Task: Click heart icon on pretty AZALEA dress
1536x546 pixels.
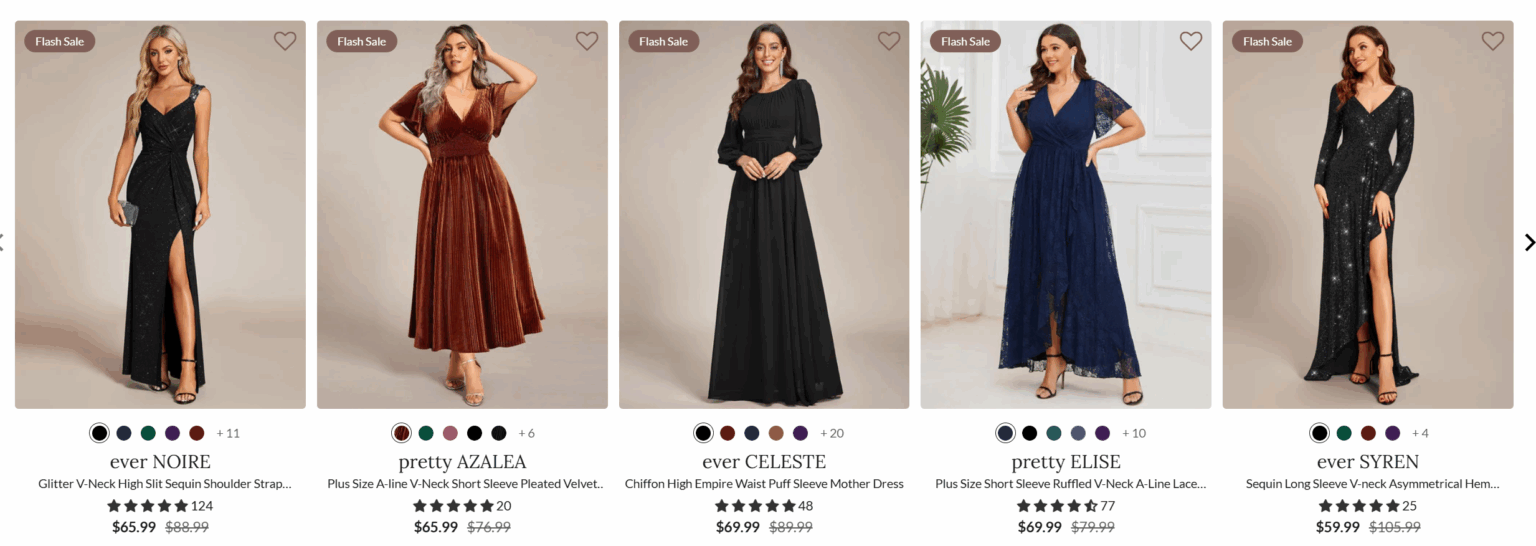Action: tap(587, 41)
